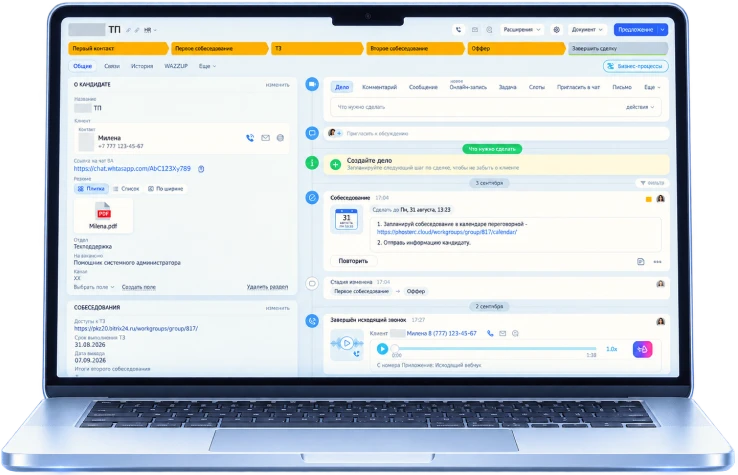Switch resume view to По ширине
Image resolution: width=738 pixels, height=475 pixels.
(x=166, y=189)
